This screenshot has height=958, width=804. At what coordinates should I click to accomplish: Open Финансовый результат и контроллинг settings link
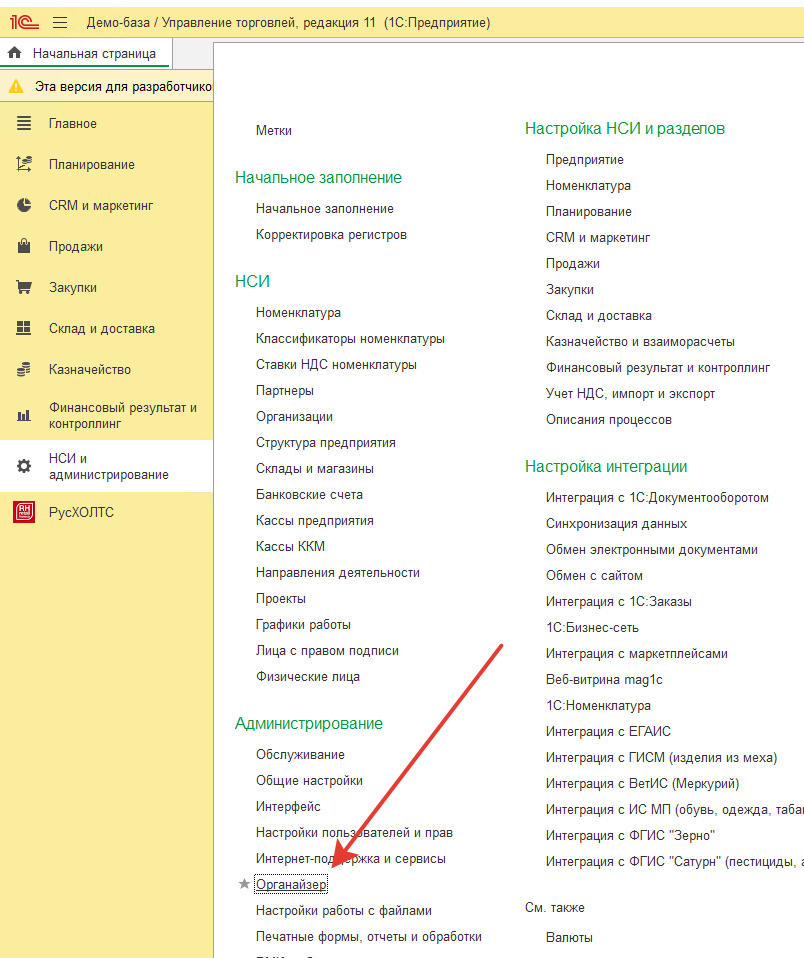coord(658,367)
